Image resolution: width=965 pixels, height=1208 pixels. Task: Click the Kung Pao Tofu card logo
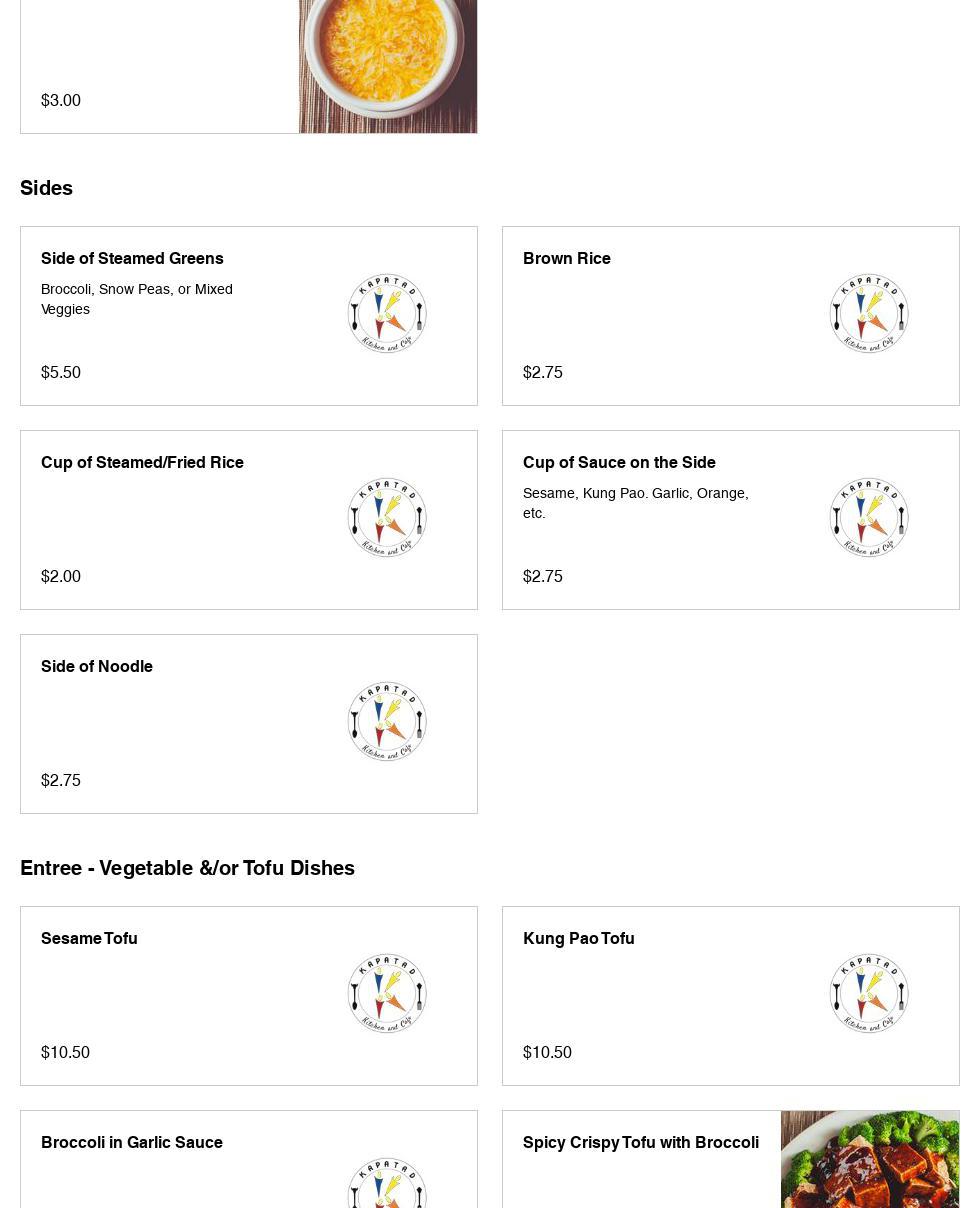869,994
